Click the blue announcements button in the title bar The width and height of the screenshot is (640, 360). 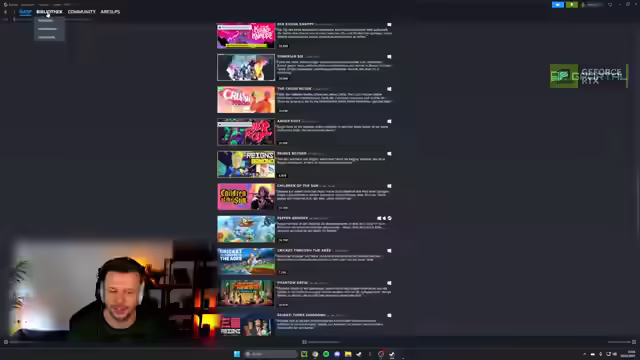coord(558,4)
